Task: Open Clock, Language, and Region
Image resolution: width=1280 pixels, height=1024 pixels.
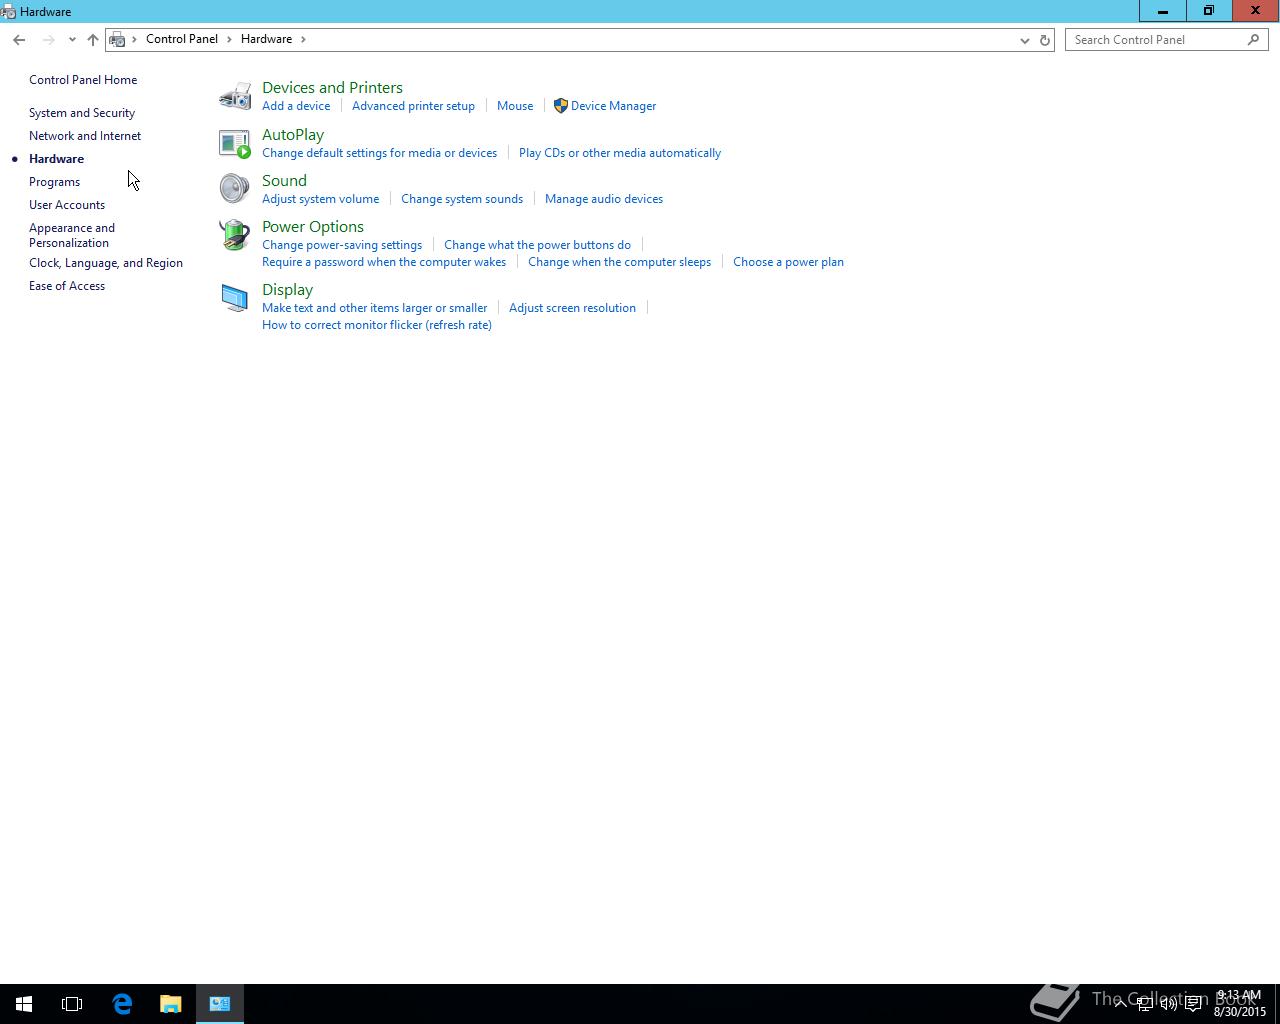Action: click(106, 263)
